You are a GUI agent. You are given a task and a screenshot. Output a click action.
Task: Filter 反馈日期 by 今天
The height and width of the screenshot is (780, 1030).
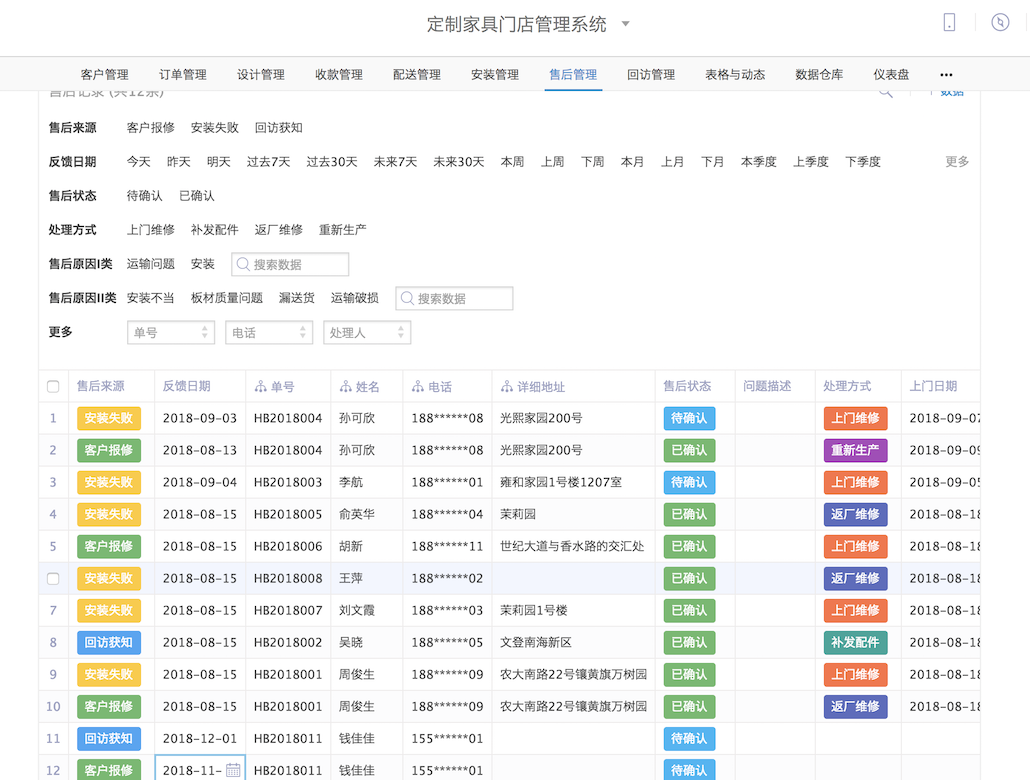coord(139,162)
